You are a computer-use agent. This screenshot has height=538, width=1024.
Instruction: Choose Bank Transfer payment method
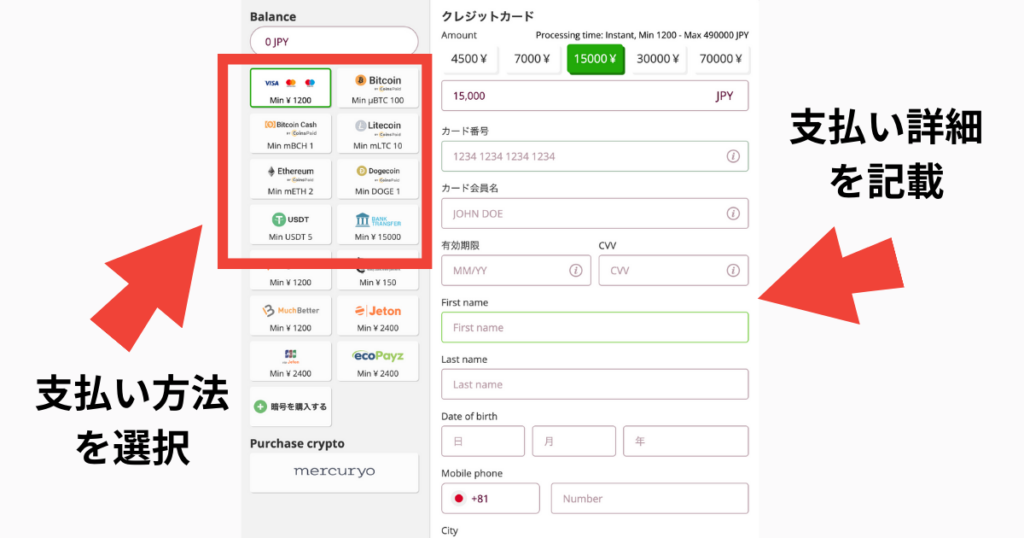[378, 225]
